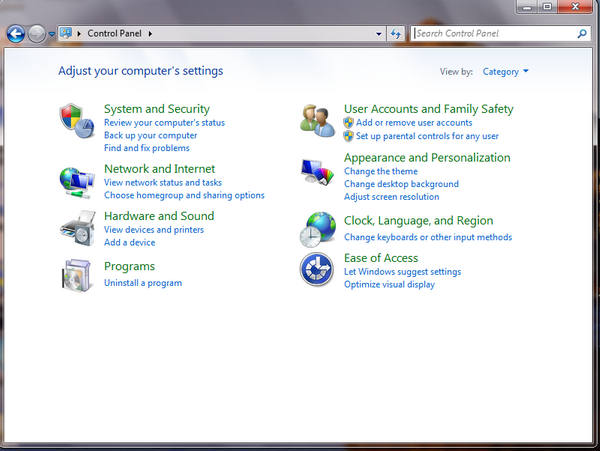Open Clock, Language, and Region category
Screen dimensions: 600x451
(x=419, y=221)
